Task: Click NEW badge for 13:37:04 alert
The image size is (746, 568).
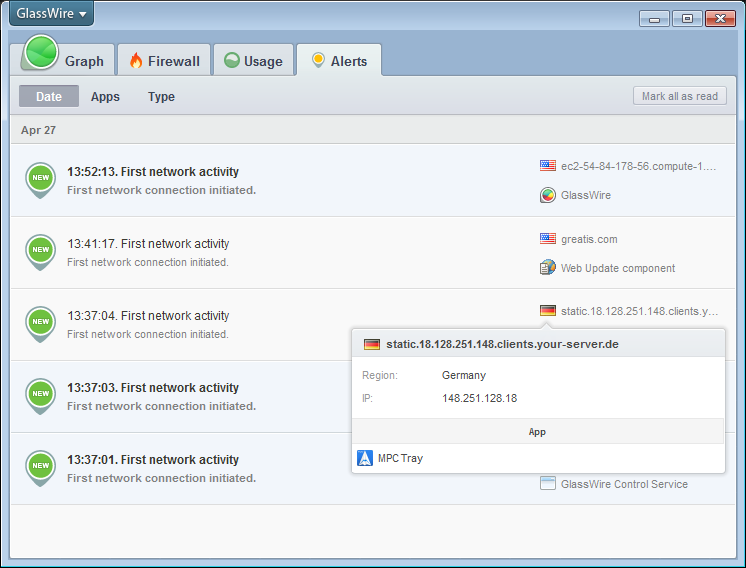Action: tap(40, 323)
